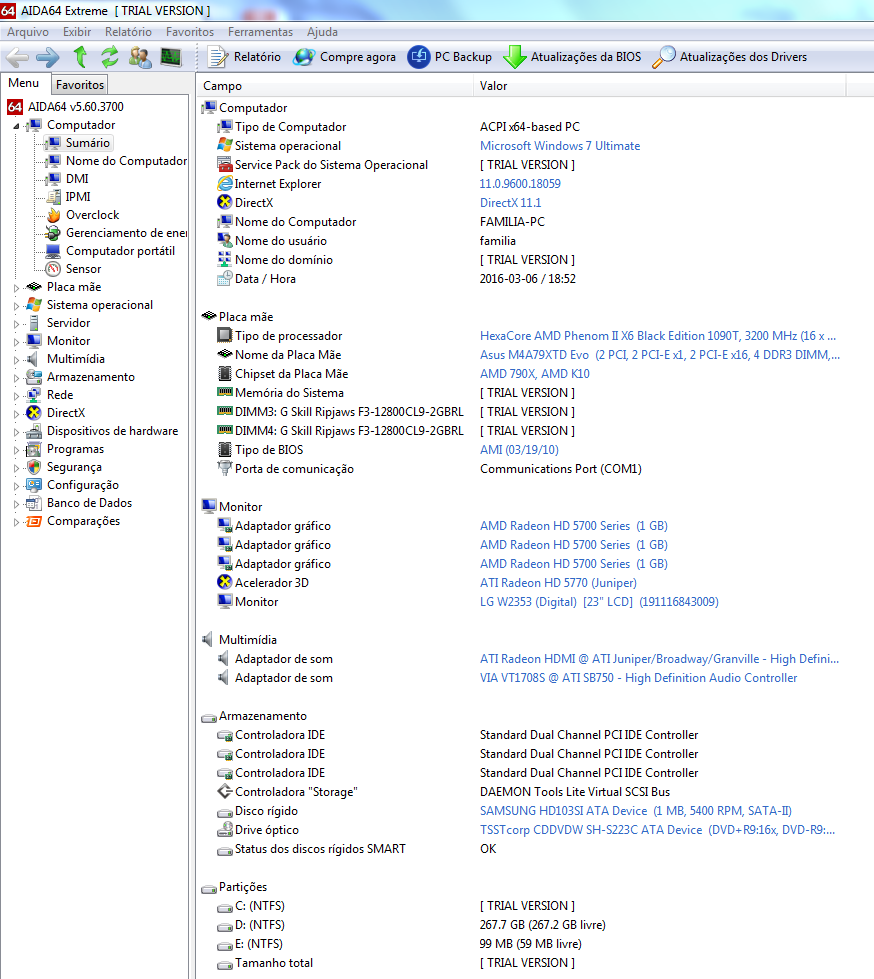Image resolution: width=874 pixels, height=979 pixels.
Task: Expand the DirectX tree node
Action: pyautogui.click(x=17, y=414)
